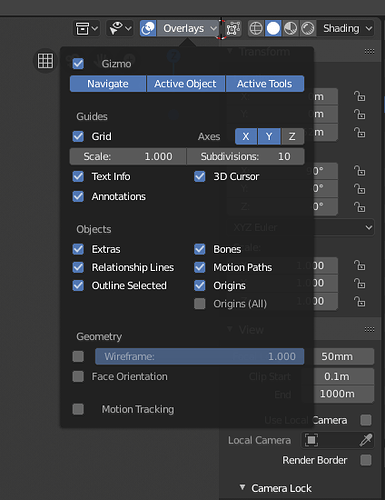Click the Clip Start 0.1m field

click(x=338, y=376)
